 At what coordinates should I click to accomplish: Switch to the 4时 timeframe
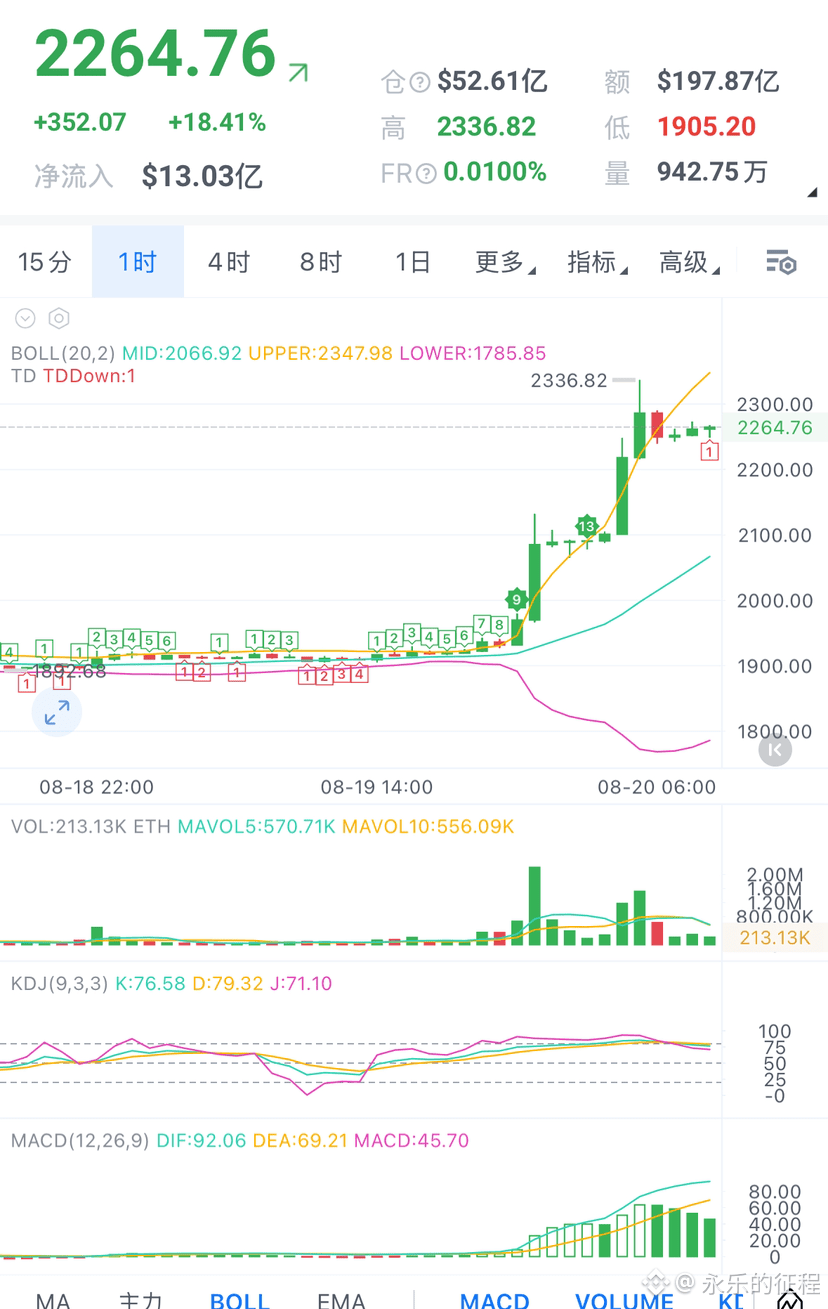click(228, 262)
